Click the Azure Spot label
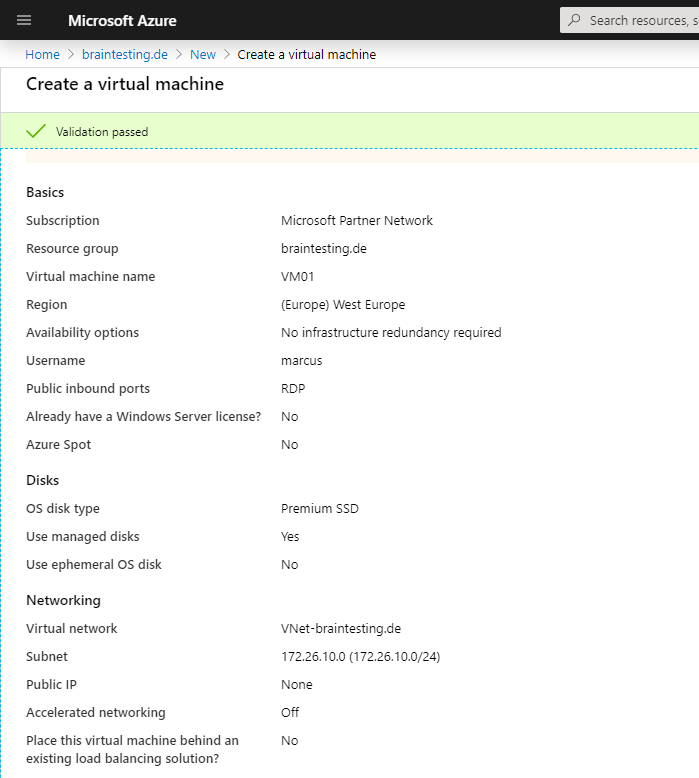 pyautogui.click(x=59, y=445)
